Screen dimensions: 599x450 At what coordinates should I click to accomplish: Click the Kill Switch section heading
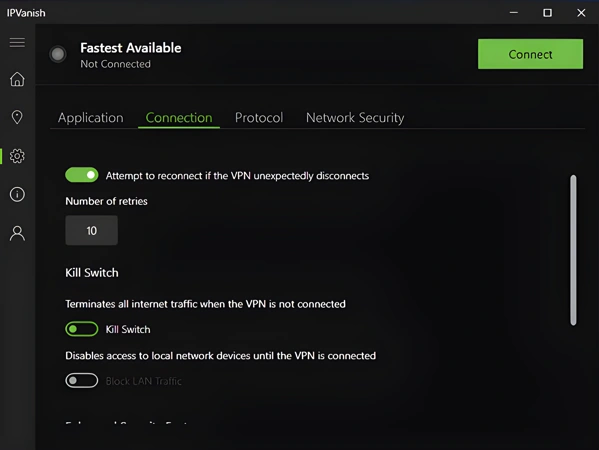92,273
